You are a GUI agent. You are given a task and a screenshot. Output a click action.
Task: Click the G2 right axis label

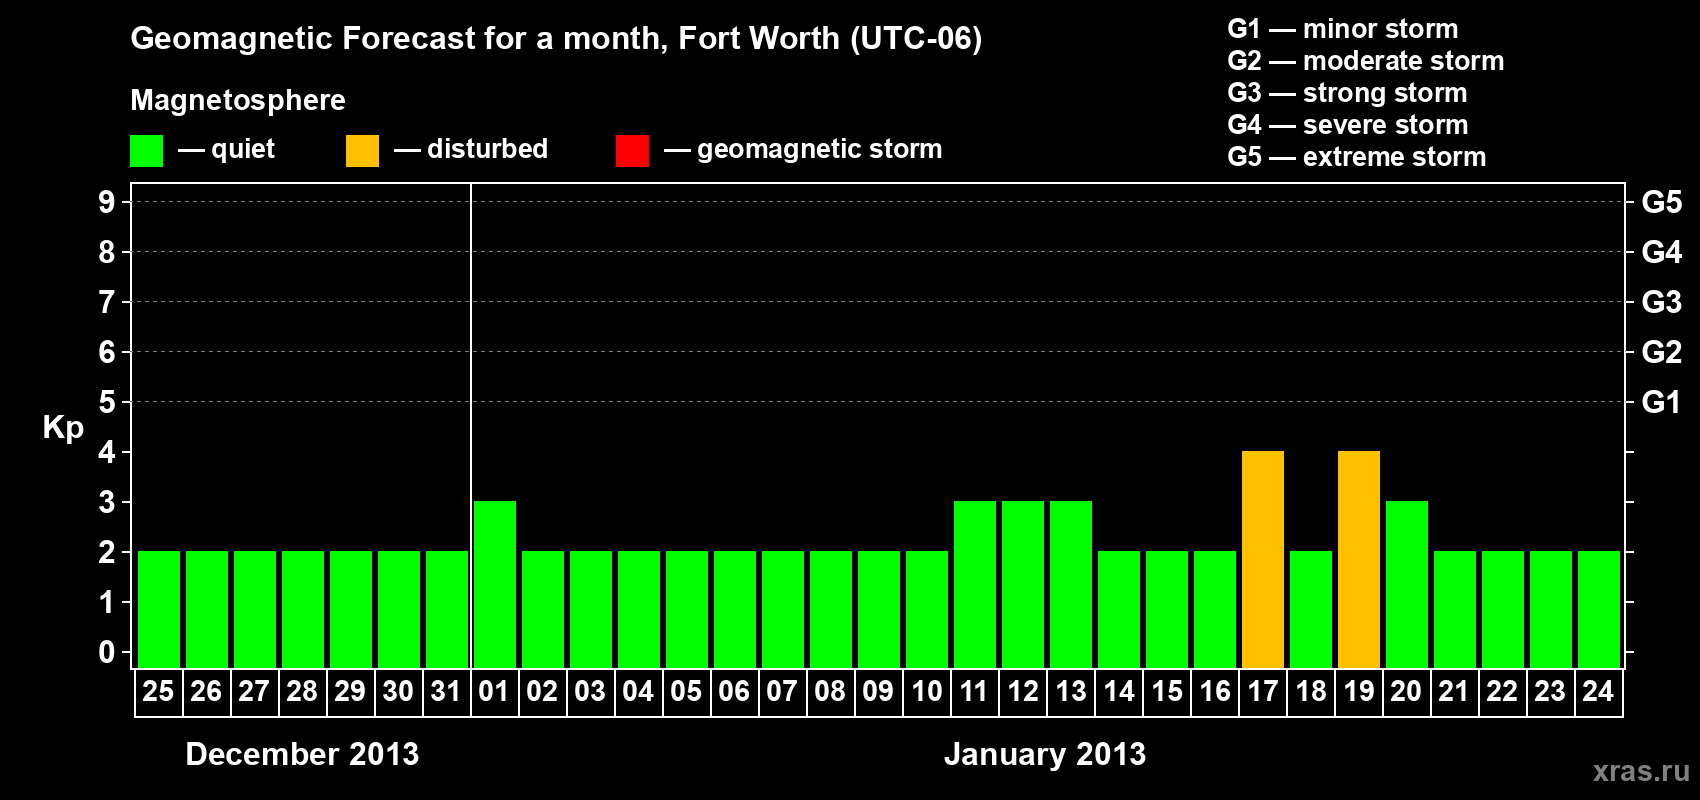click(x=1662, y=352)
